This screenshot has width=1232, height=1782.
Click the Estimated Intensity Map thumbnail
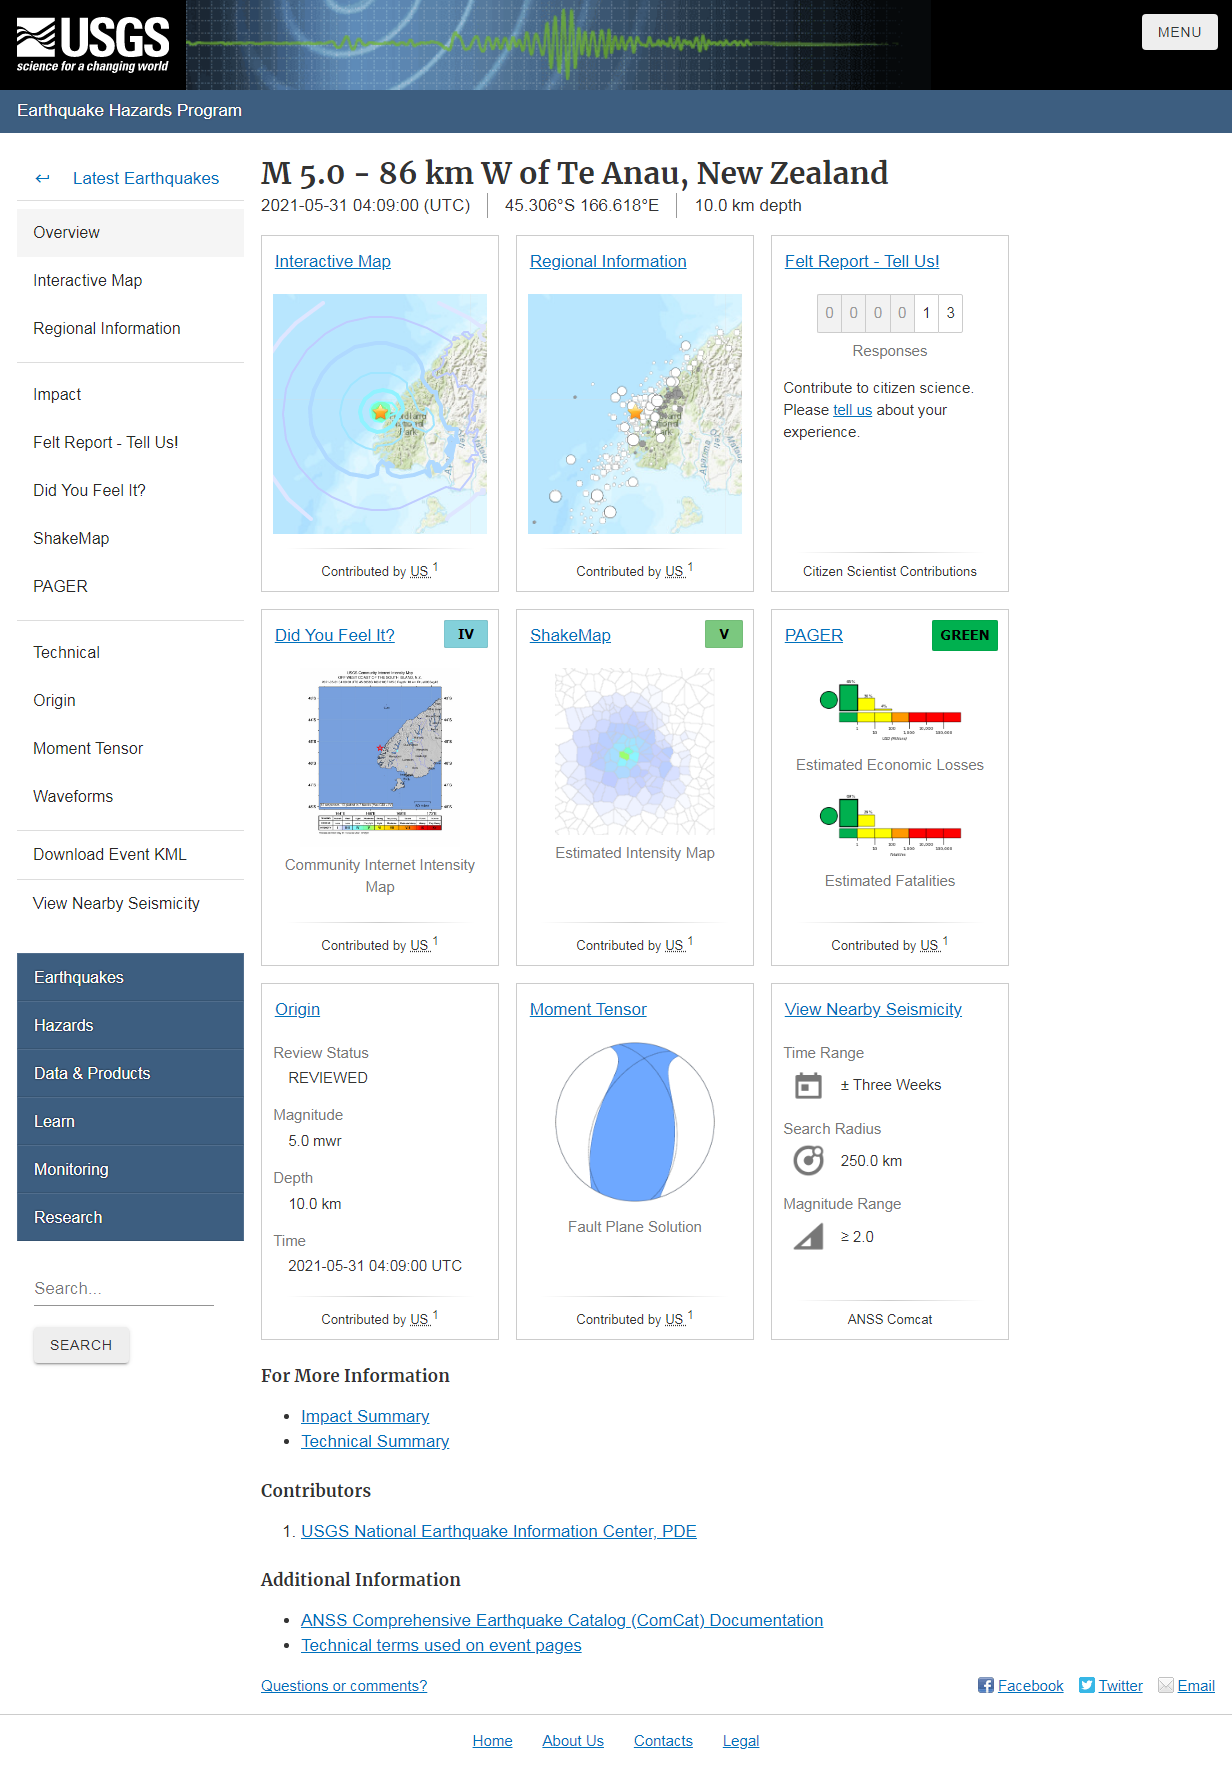point(635,752)
